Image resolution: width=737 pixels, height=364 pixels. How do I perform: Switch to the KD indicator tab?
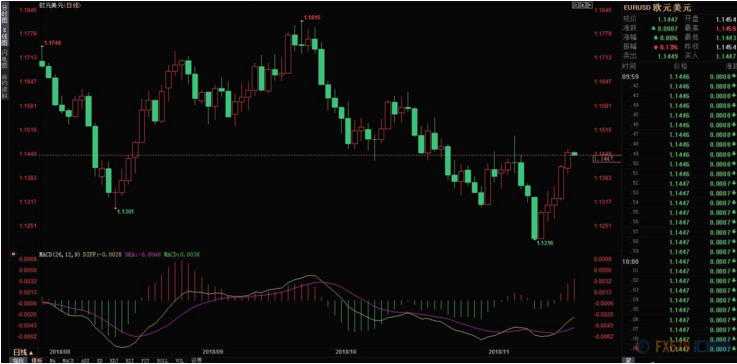tap(101, 360)
